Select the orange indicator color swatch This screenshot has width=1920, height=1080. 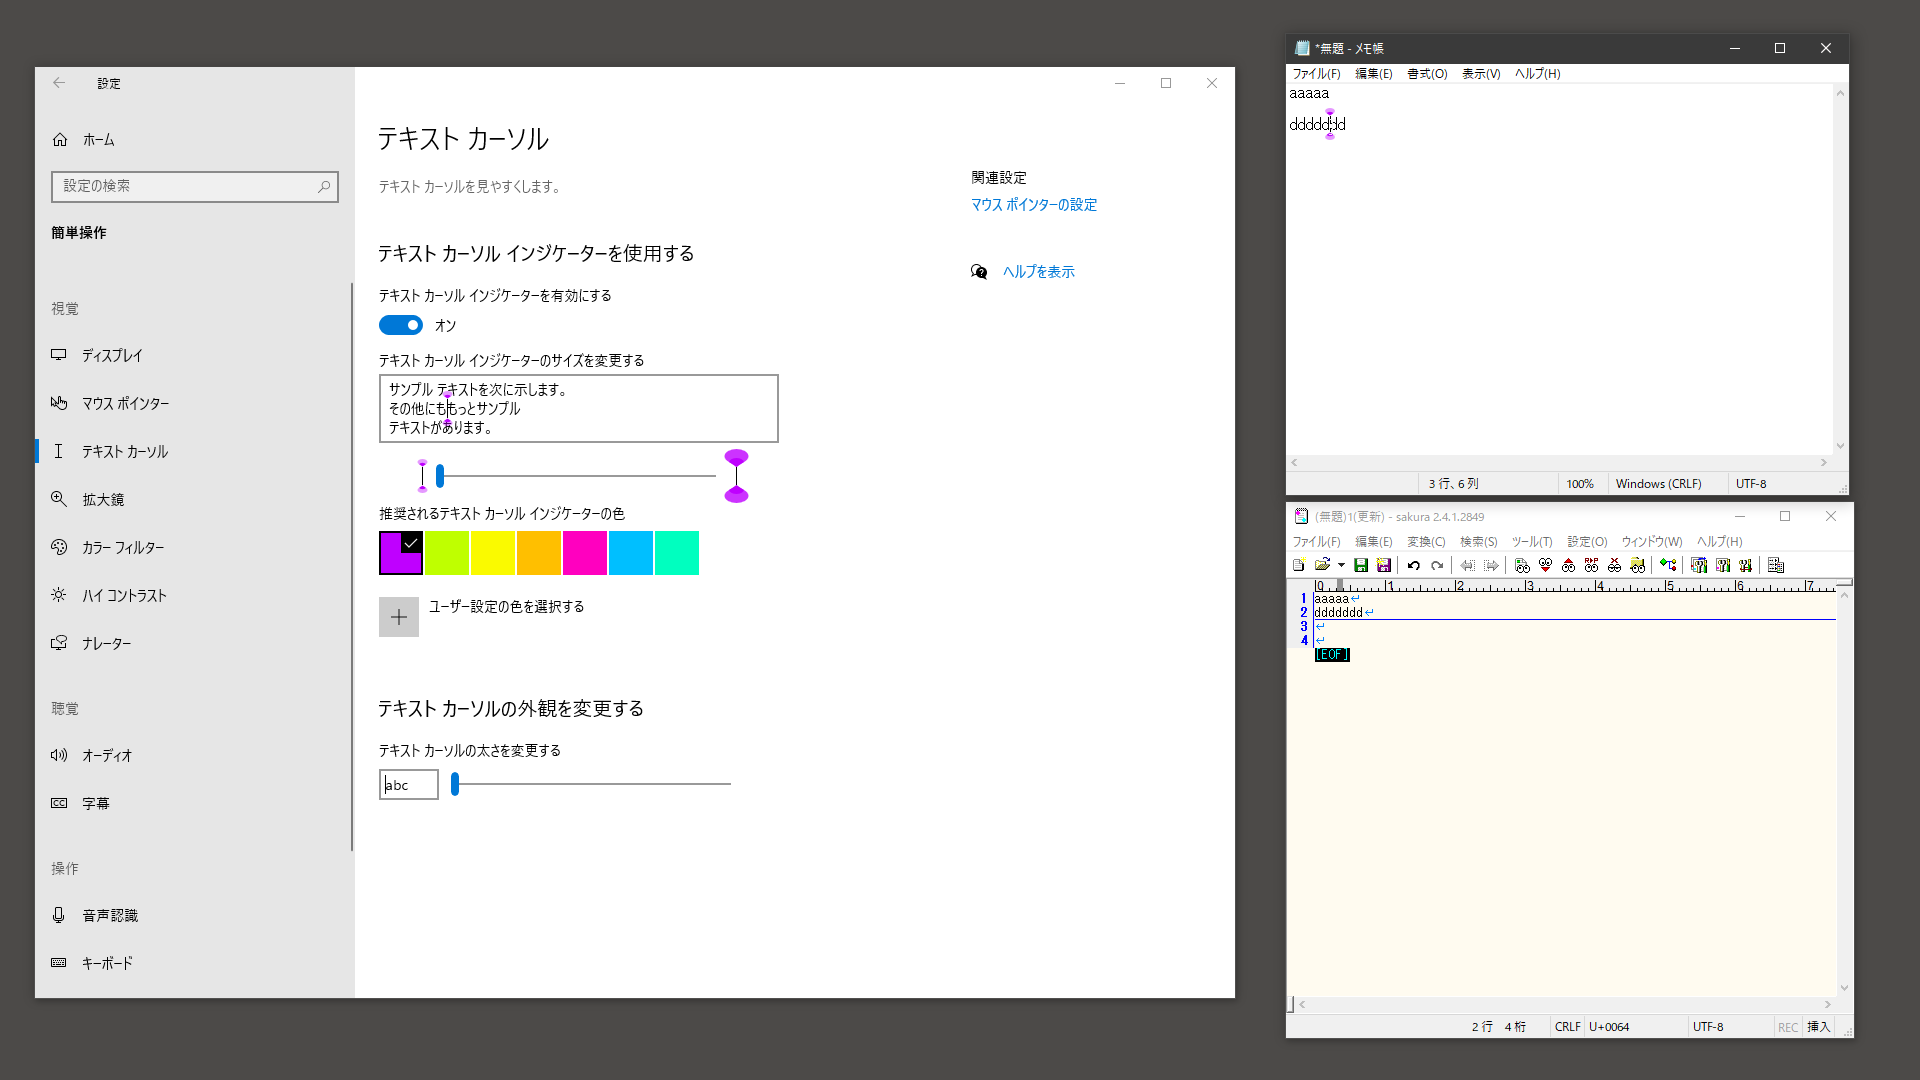pos(539,553)
